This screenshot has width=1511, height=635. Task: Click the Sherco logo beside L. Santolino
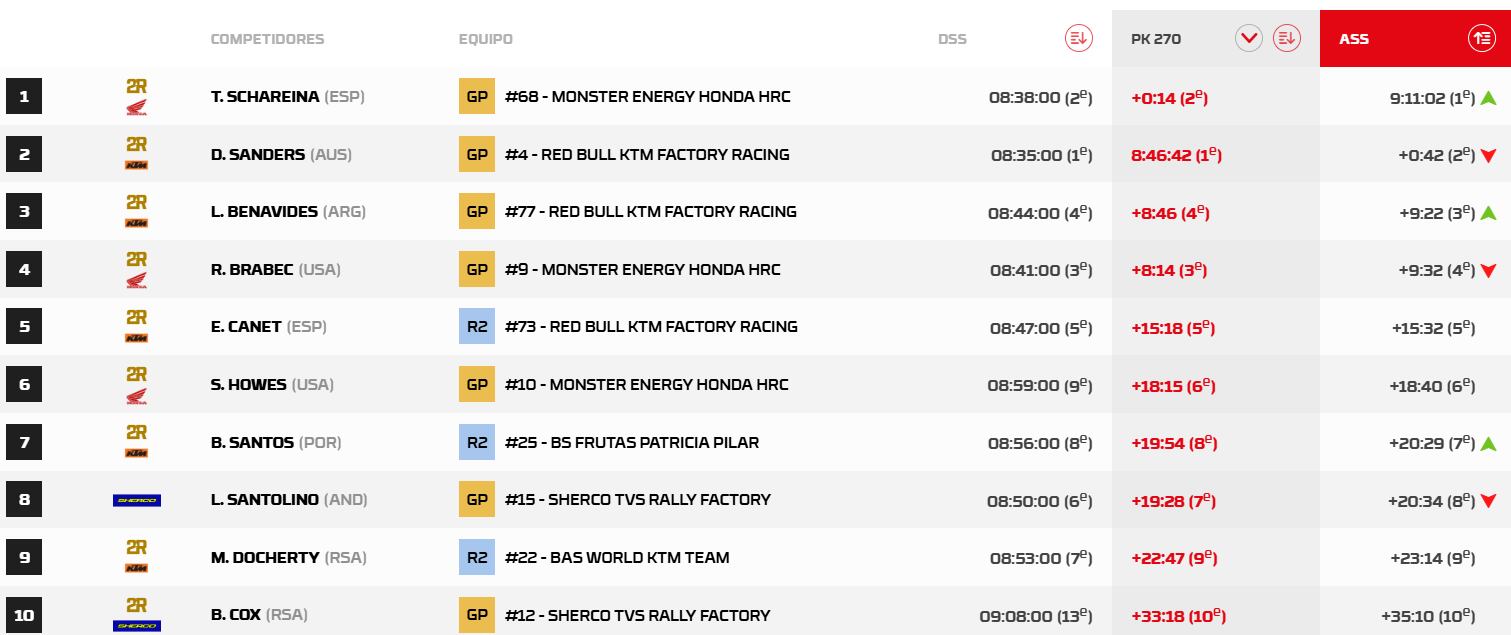click(137, 500)
